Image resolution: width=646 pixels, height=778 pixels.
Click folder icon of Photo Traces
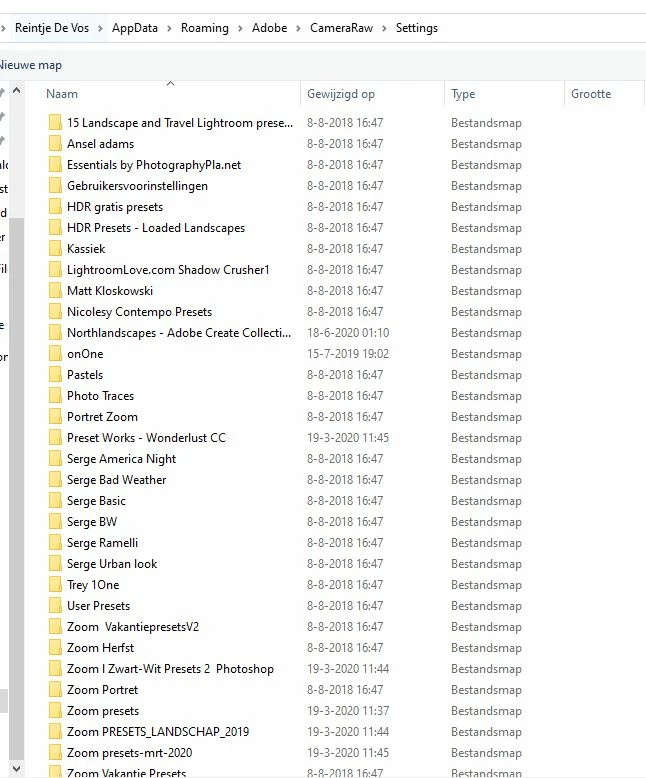click(x=55, y=395)
